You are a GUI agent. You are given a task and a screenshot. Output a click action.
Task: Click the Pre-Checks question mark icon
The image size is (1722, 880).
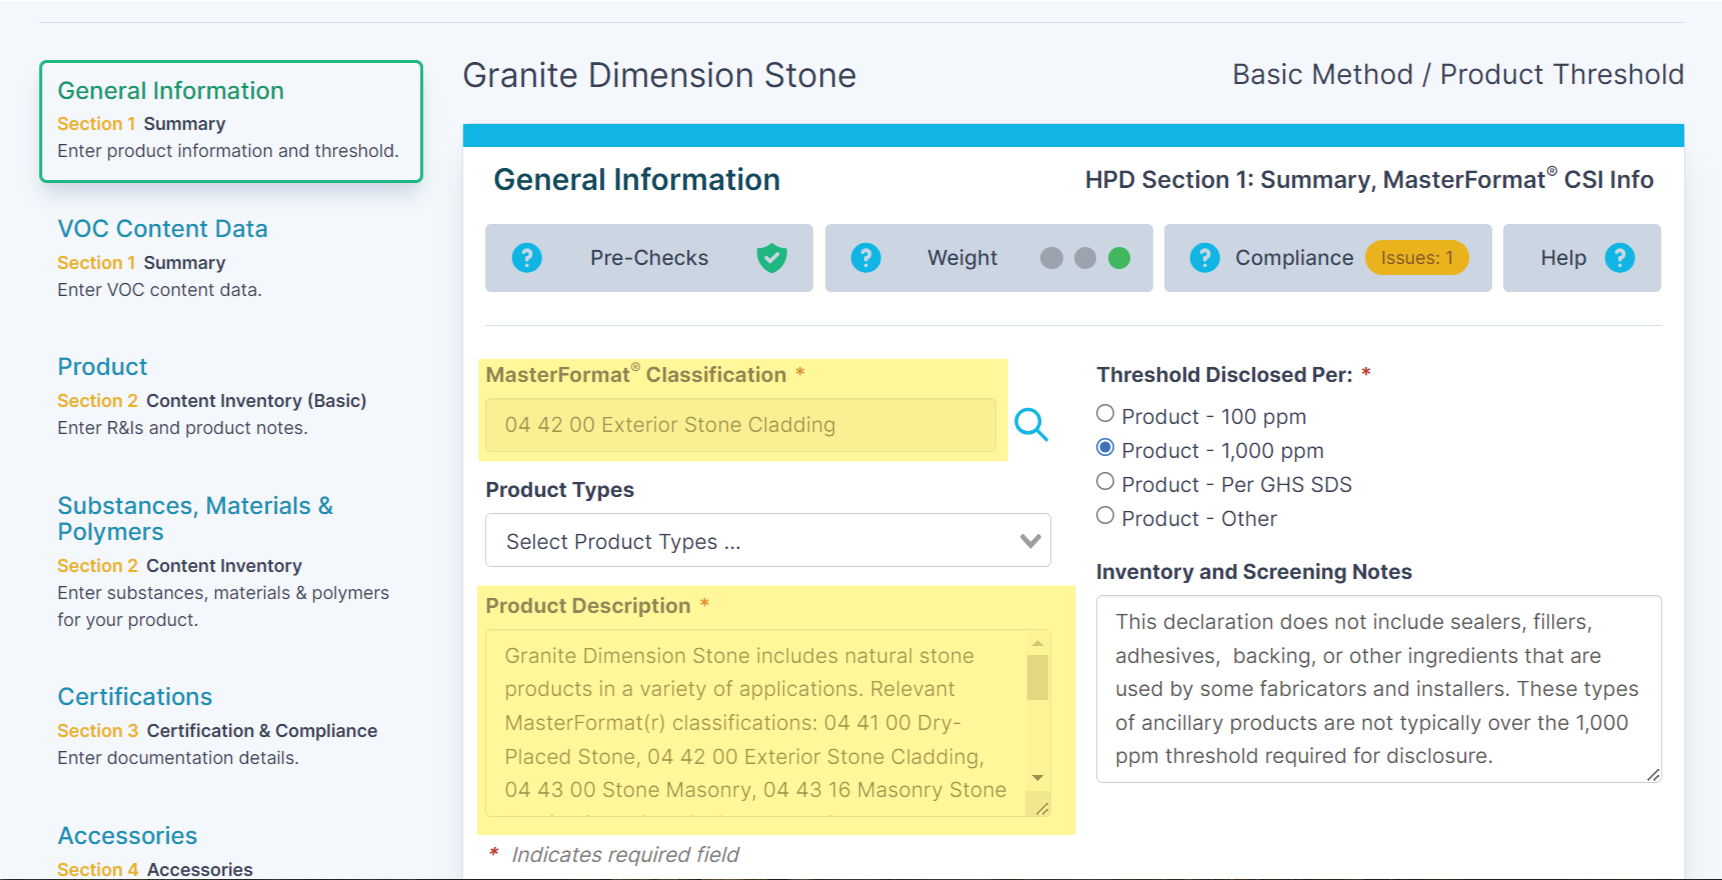point(526,258)
